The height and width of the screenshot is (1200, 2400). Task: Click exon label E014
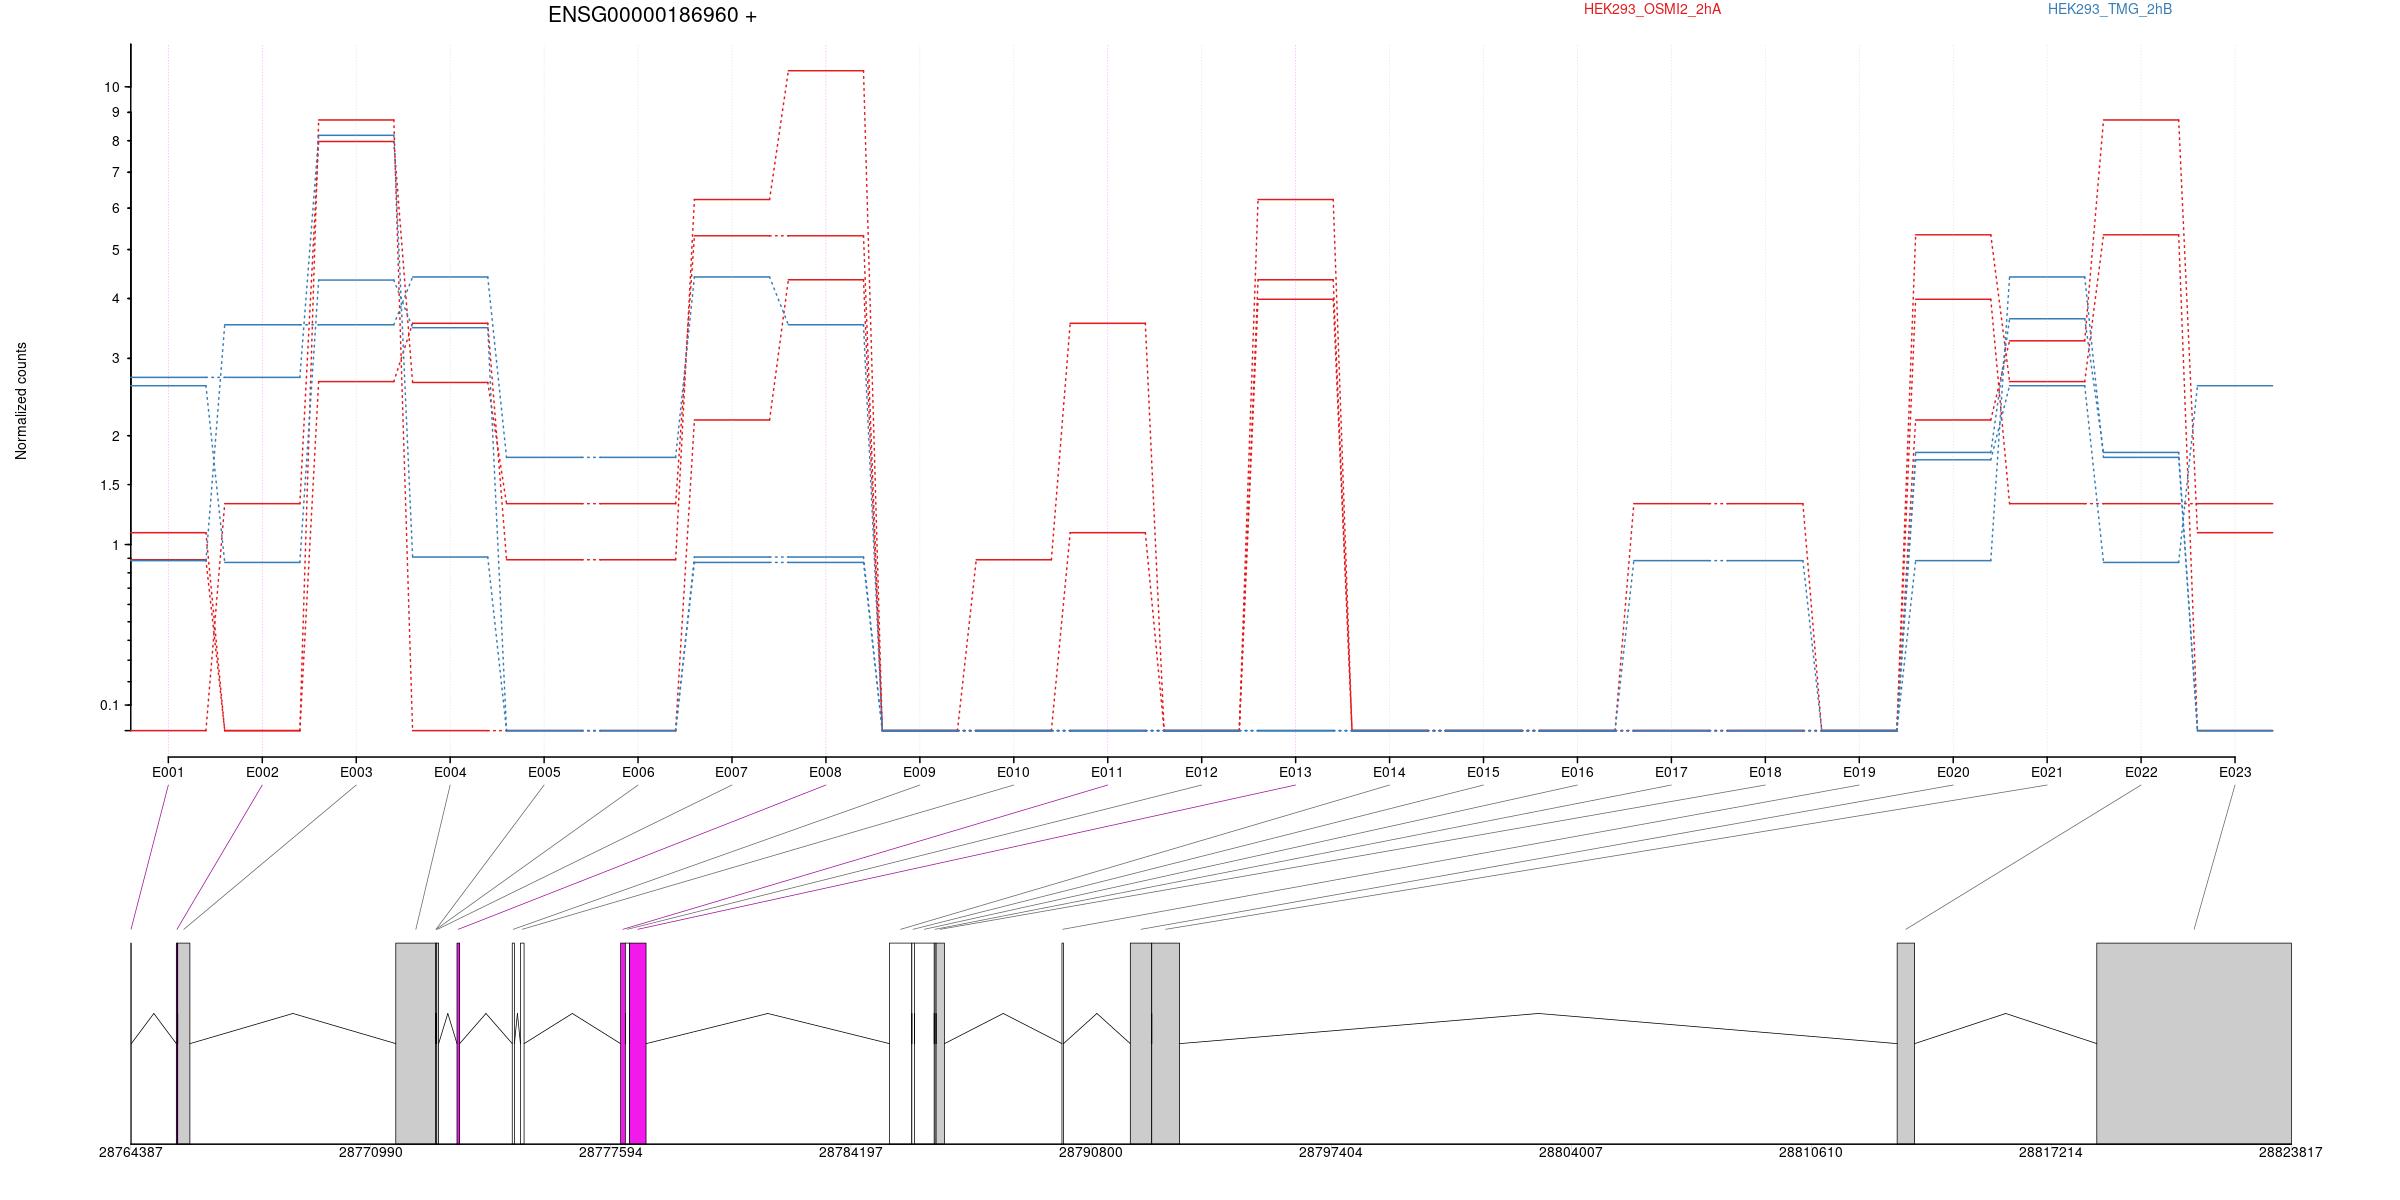[1389, 772]
